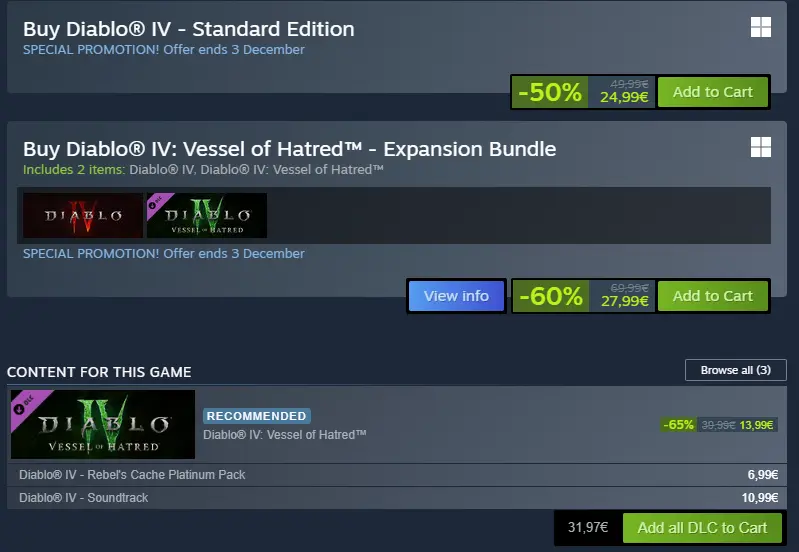Viewport: 799px width, 552px height.
Task: Open Diablo IV Soundtrack DLC row
Action: [84, 497]
